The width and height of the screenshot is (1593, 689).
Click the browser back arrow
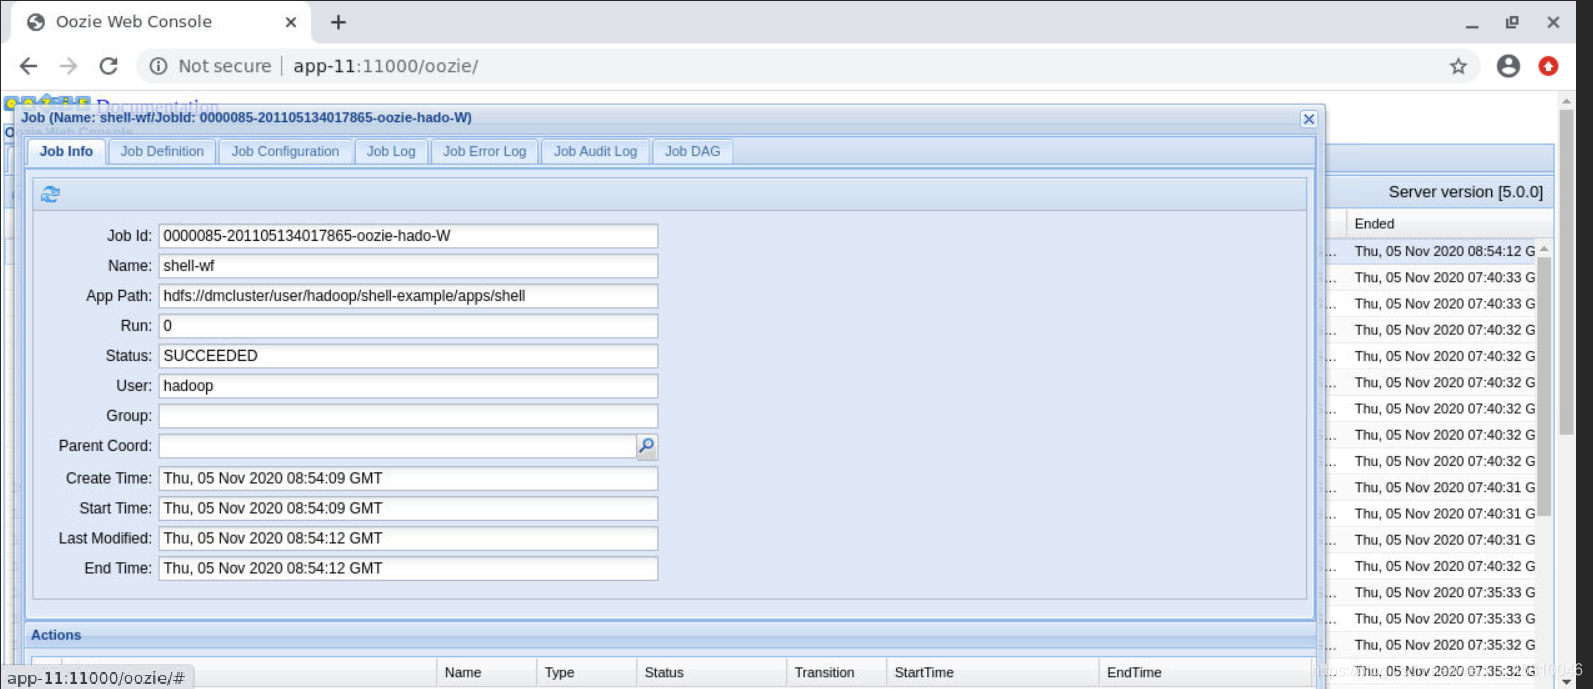[28, 66]
